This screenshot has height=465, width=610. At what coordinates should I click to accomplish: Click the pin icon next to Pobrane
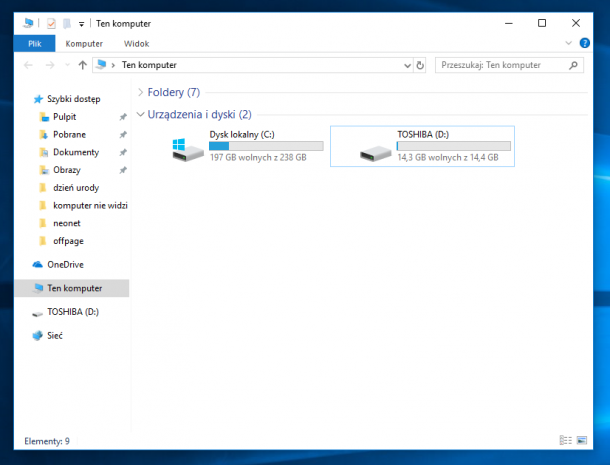coord(123,135)
